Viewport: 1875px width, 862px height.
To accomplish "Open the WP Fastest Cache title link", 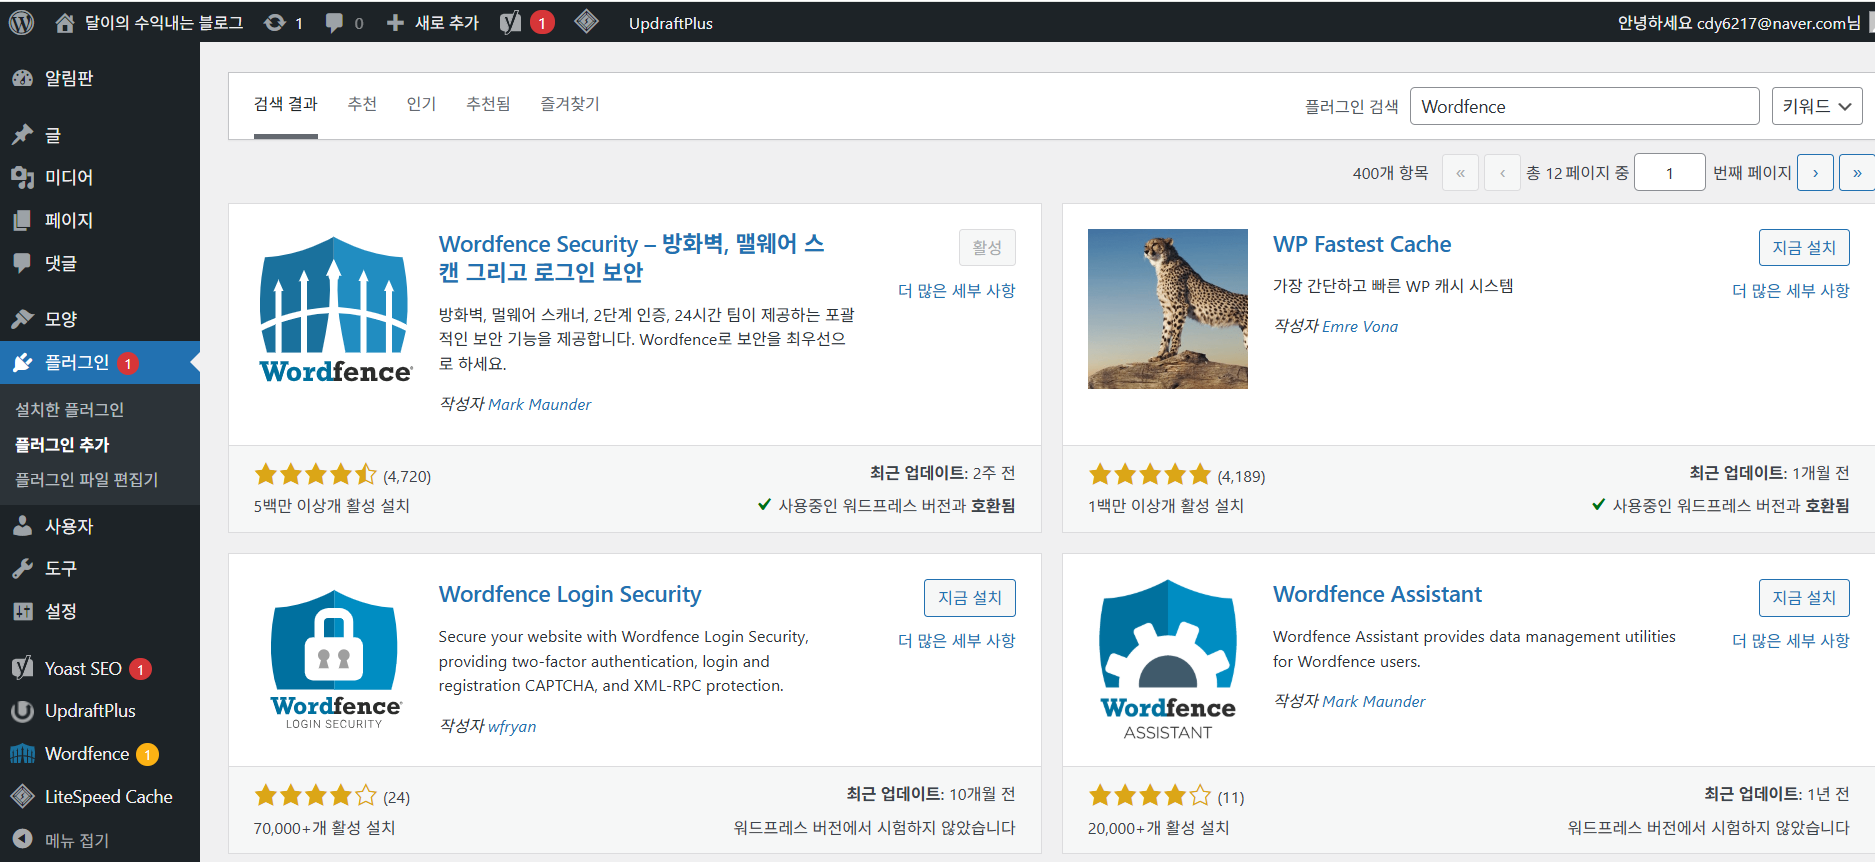I will tap(1362, 244).
